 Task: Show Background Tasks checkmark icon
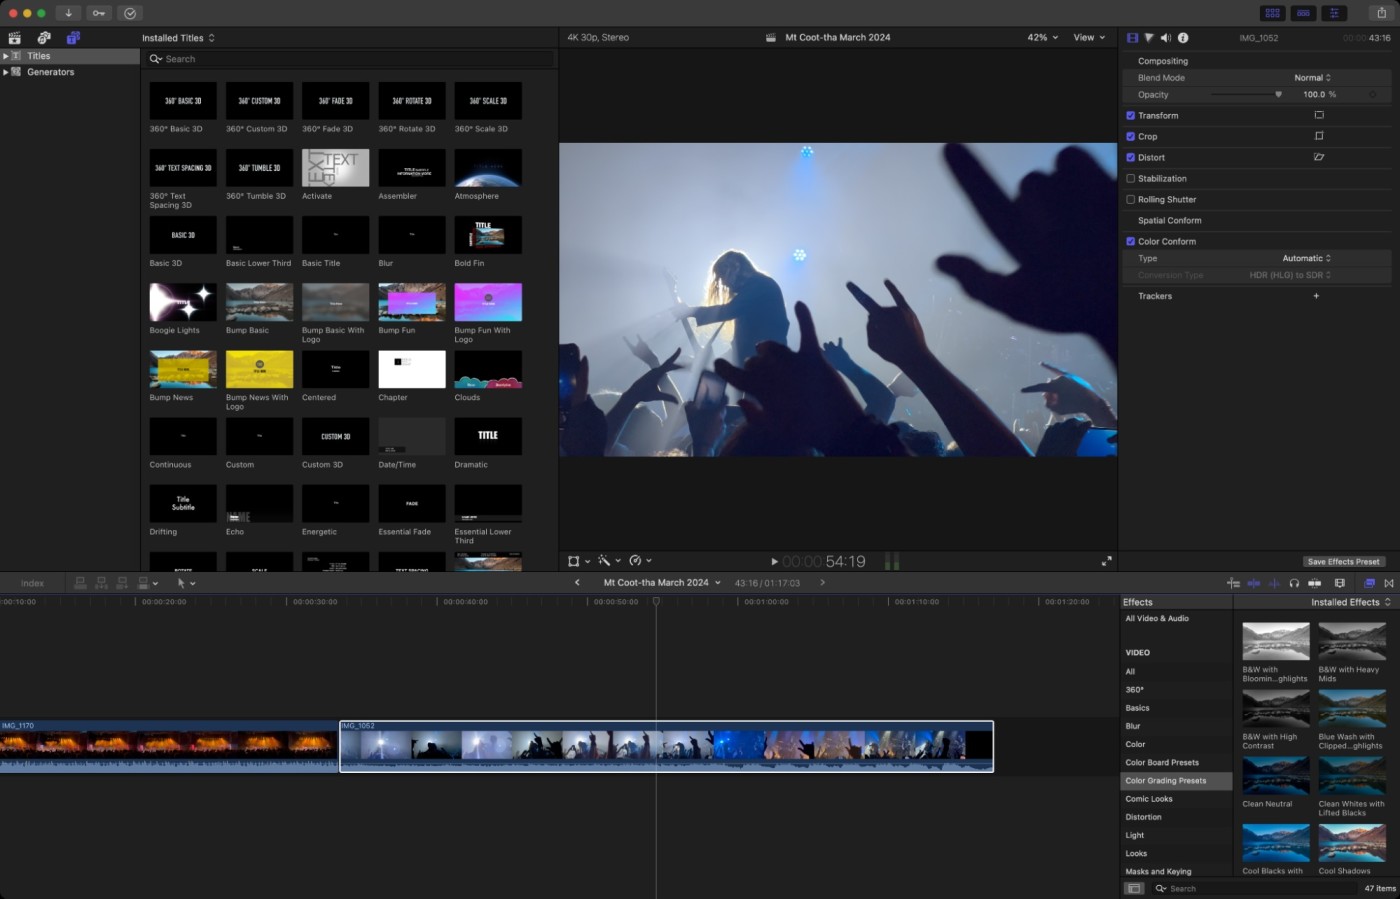point(130,13)
